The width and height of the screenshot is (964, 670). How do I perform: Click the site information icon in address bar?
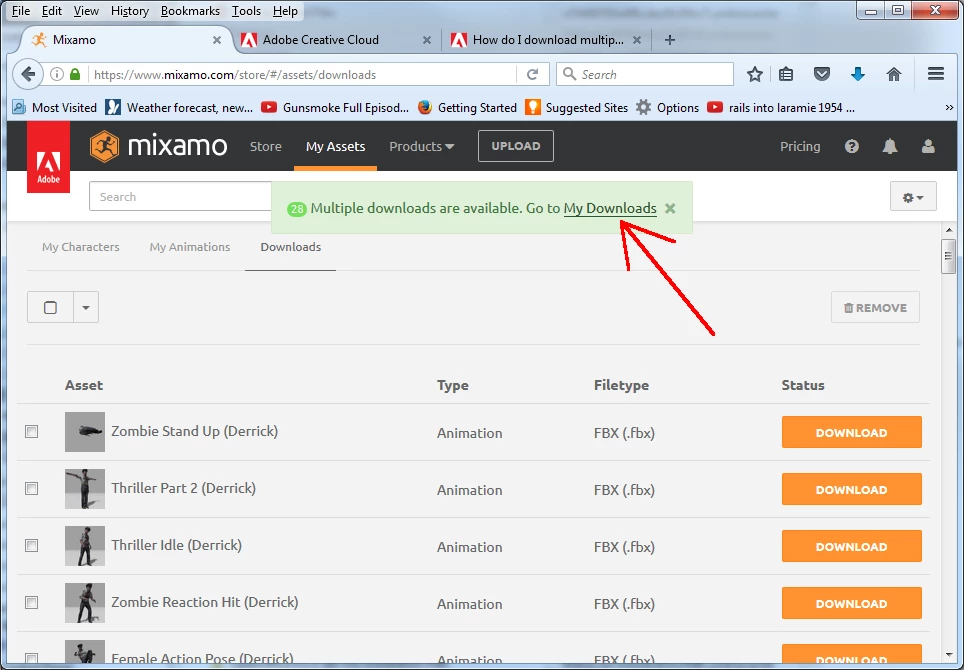[x=57, y=74]
